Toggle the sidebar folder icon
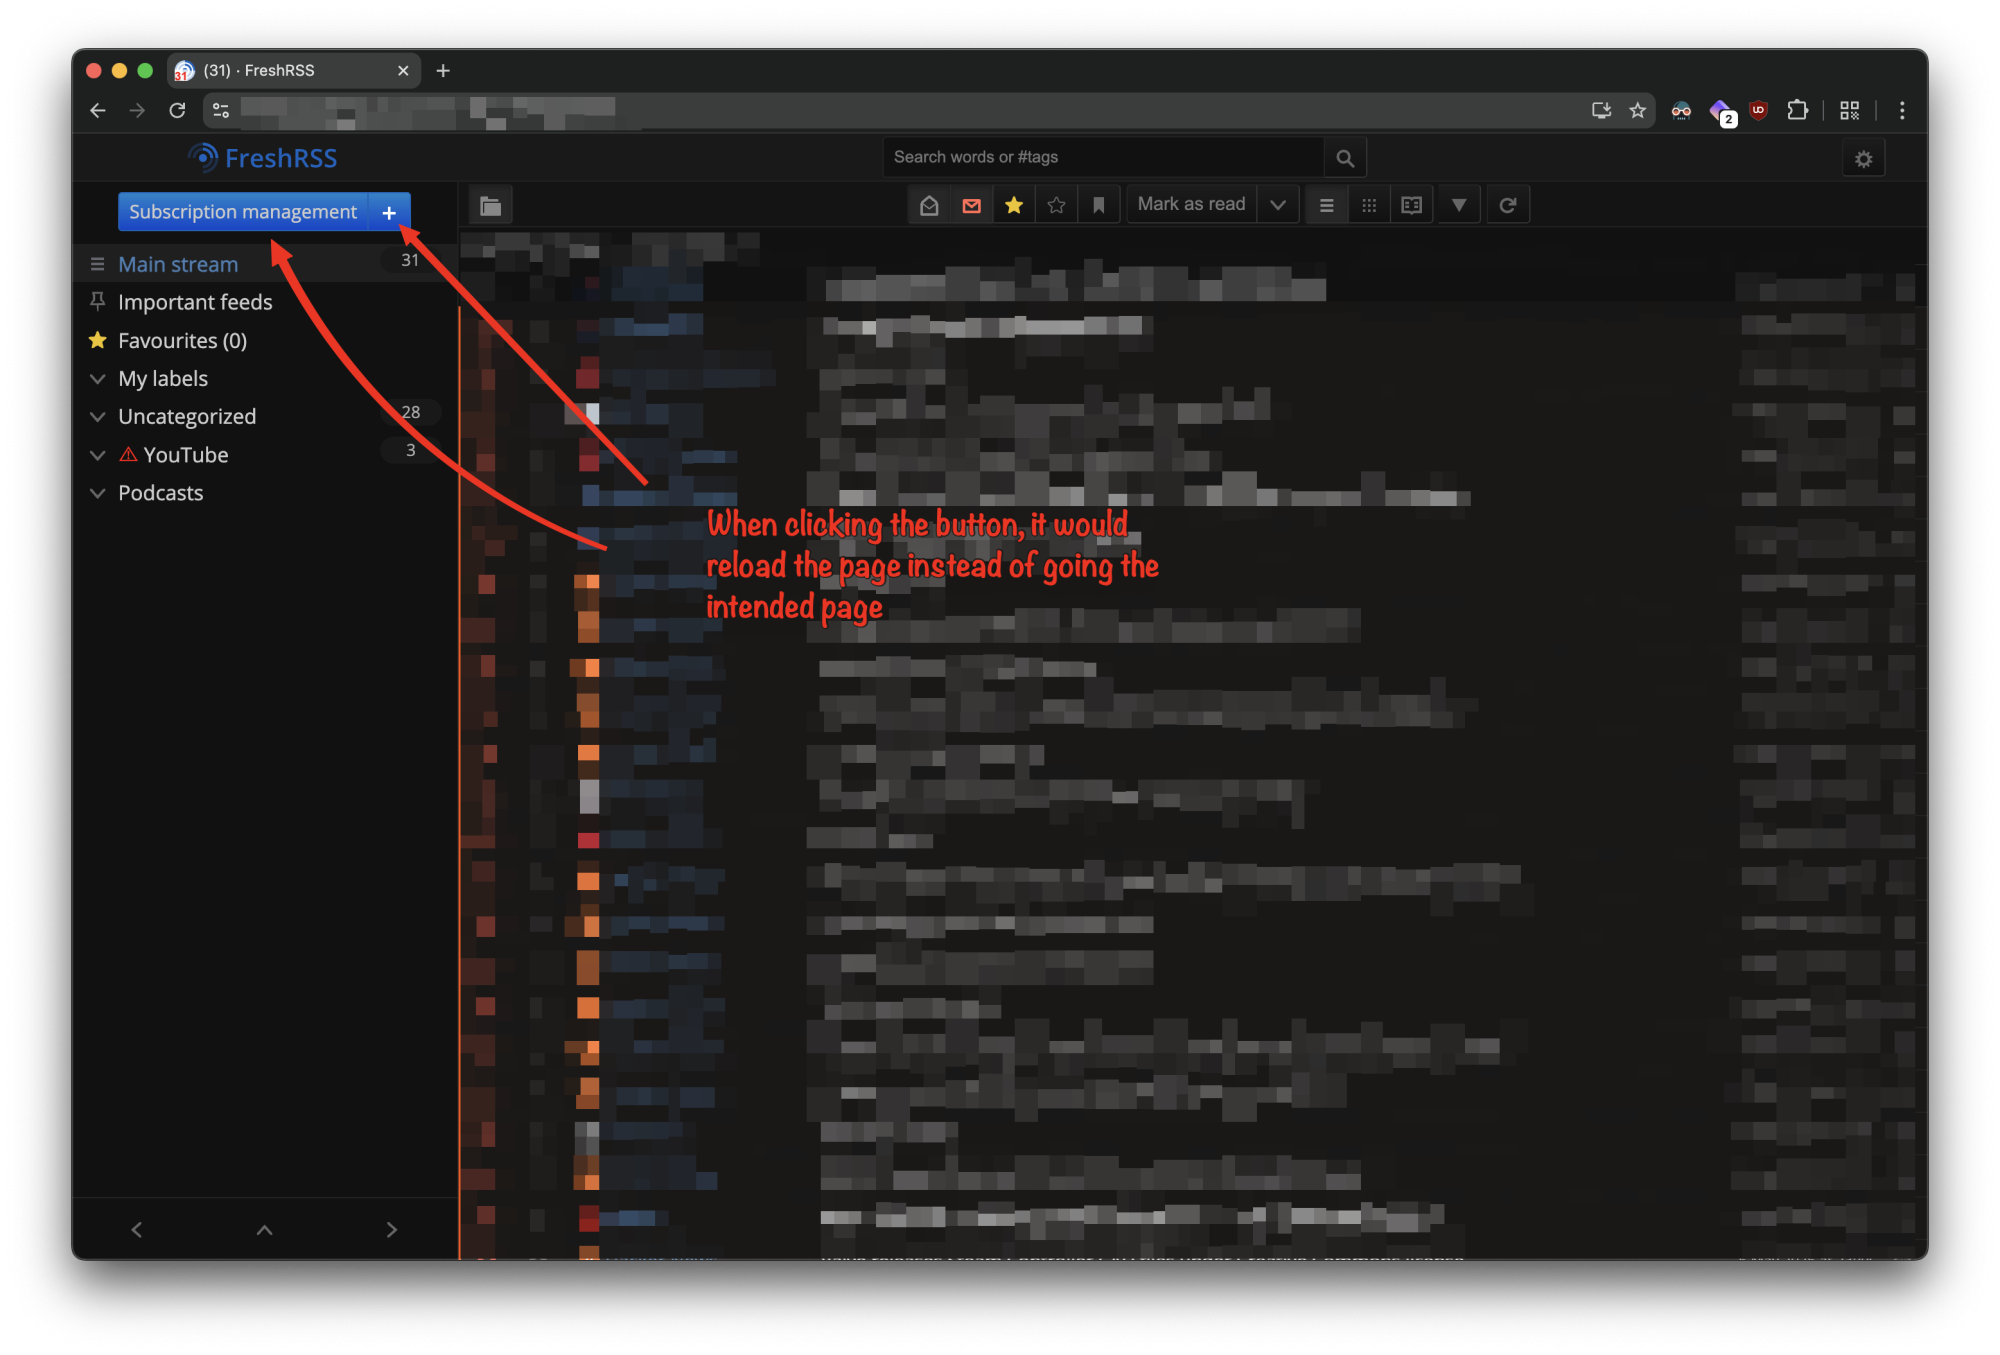Image resolution: width=2000 pixels, height=1355 pixels. (x=490, y=206)
